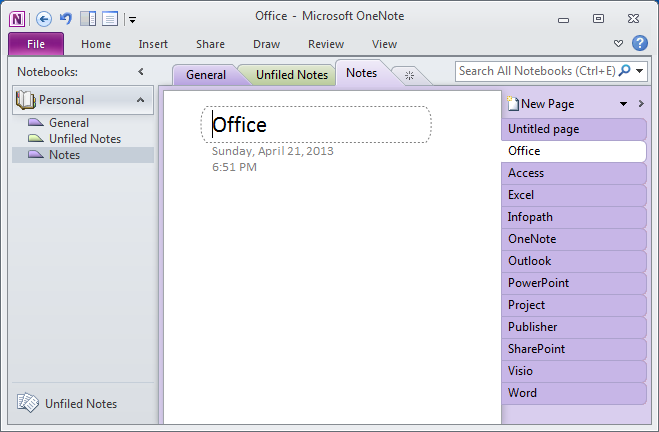Image resolution: width=659 pixels, height=432 pixels.
Task: Open the SharePoint page tab
Action: coord(574,349)
